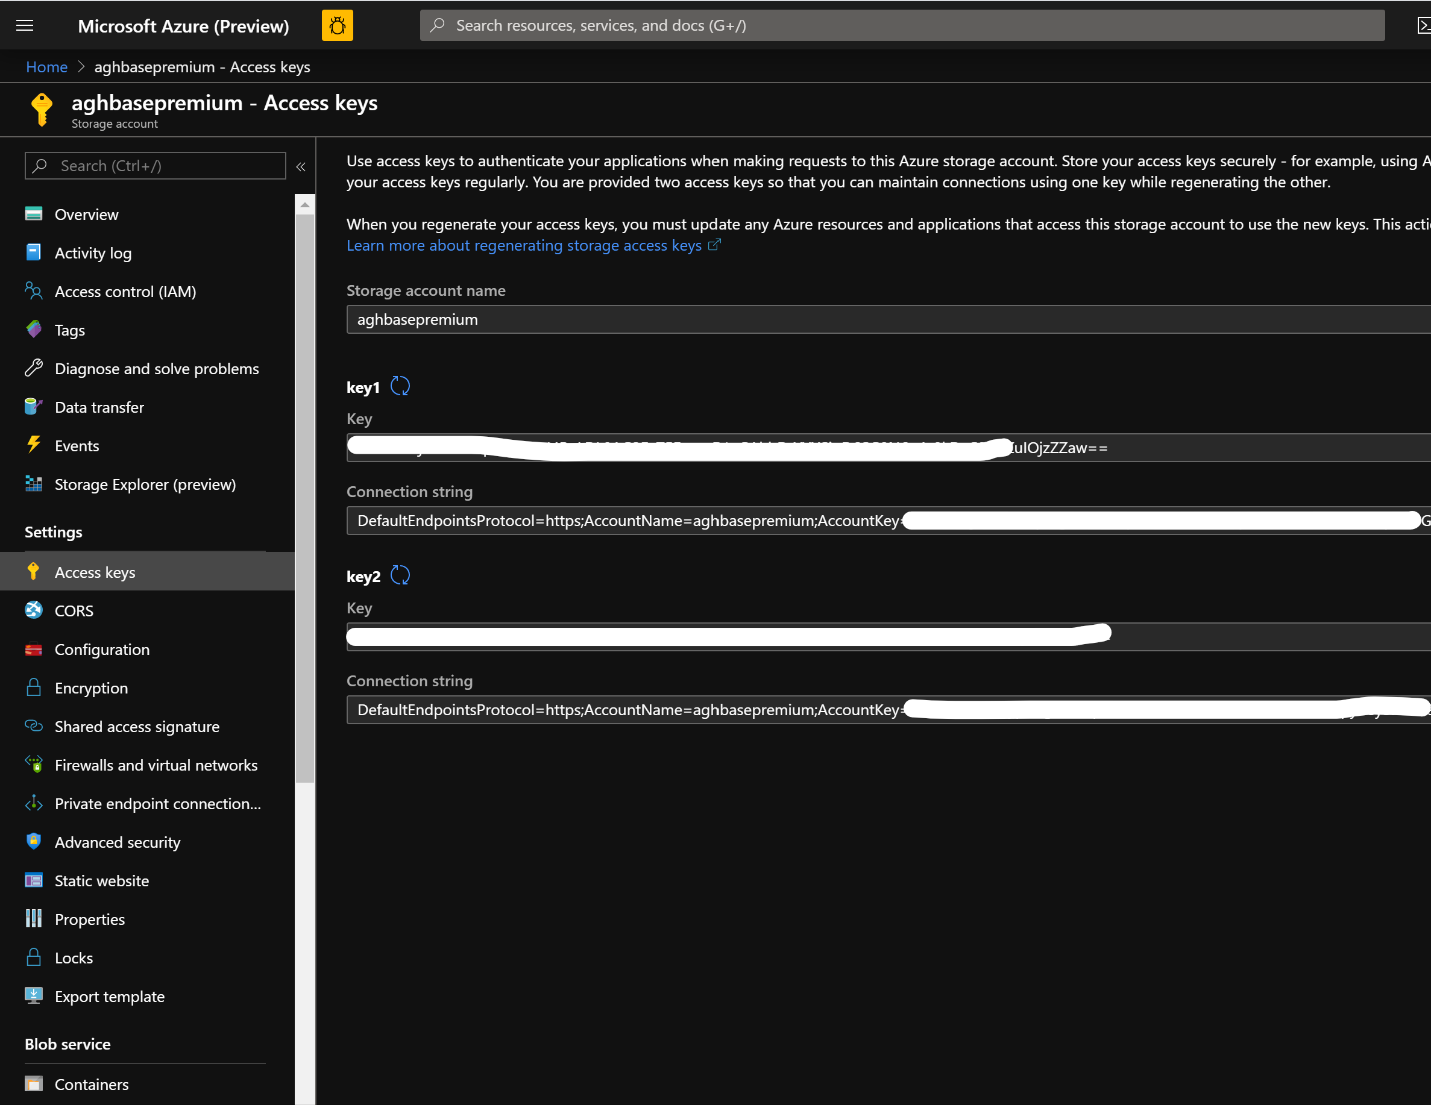Click the Properties icon
Screen dimensions: 1431x1105
(34, 918)
